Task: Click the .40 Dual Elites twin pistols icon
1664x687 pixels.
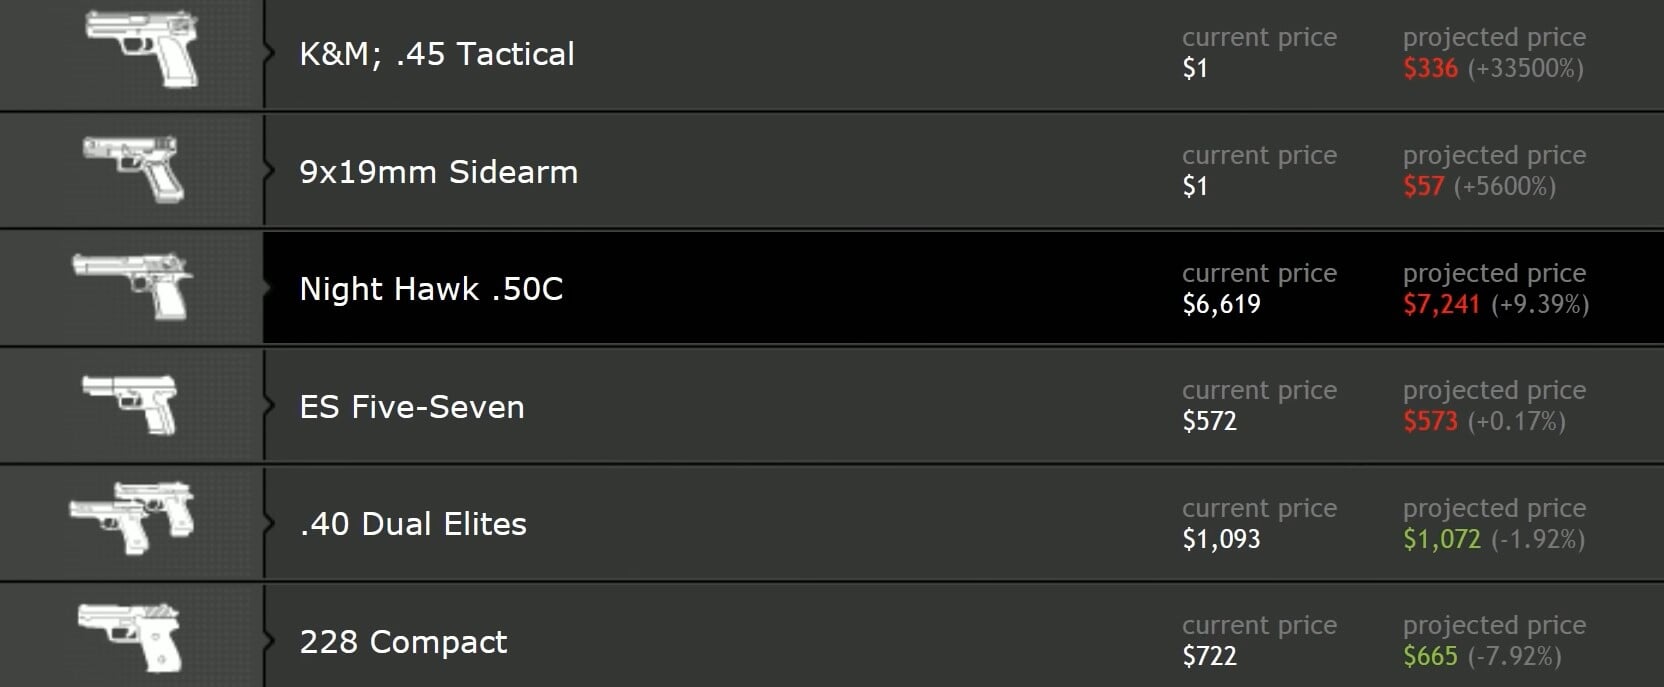Action: pyautogui.click(x=131, y=518)
